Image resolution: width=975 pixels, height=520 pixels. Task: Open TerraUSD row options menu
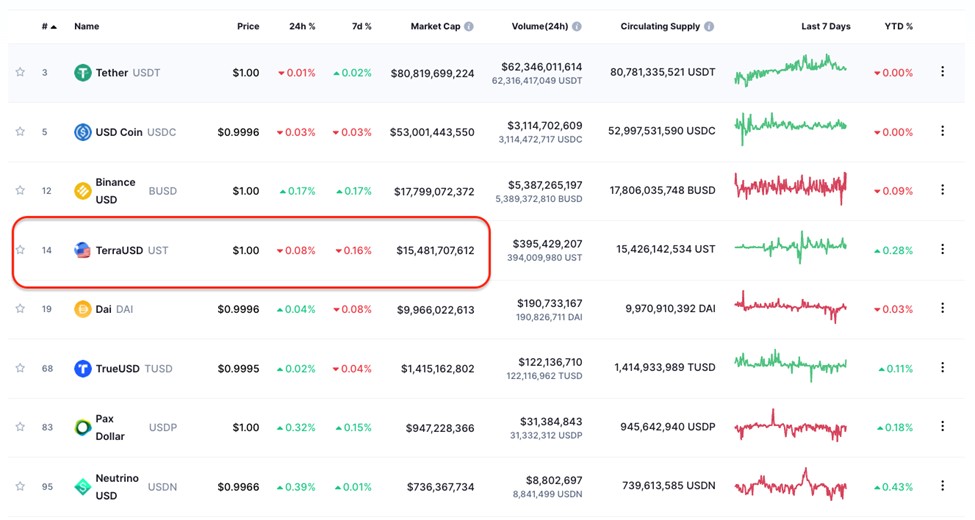(942, 250)
